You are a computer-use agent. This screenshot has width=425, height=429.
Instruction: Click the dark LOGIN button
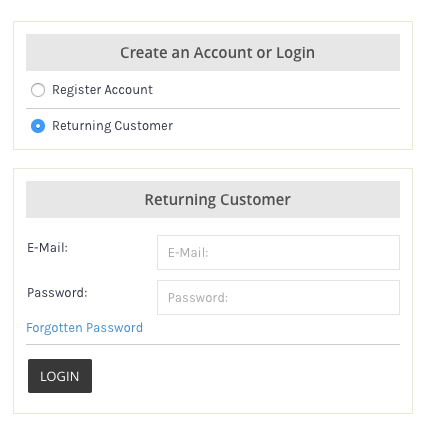point(60,376)
